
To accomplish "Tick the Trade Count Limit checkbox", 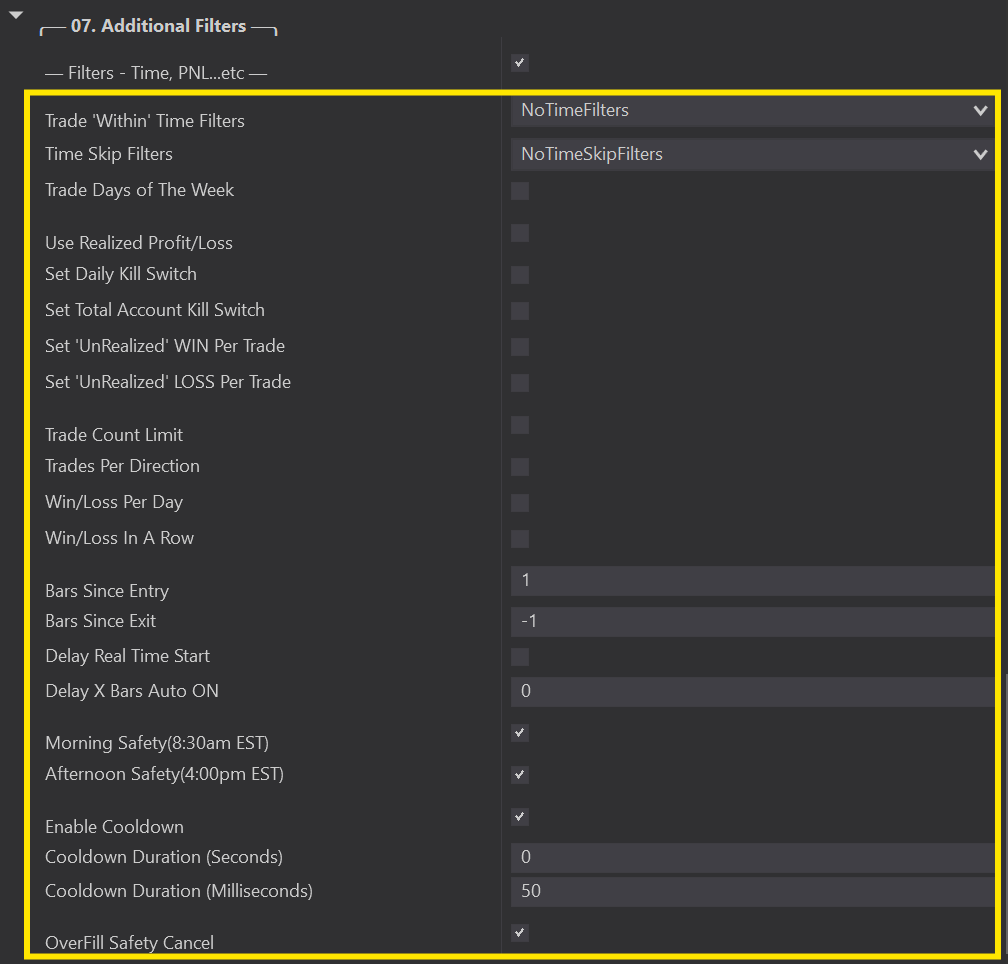I will 520,425.
